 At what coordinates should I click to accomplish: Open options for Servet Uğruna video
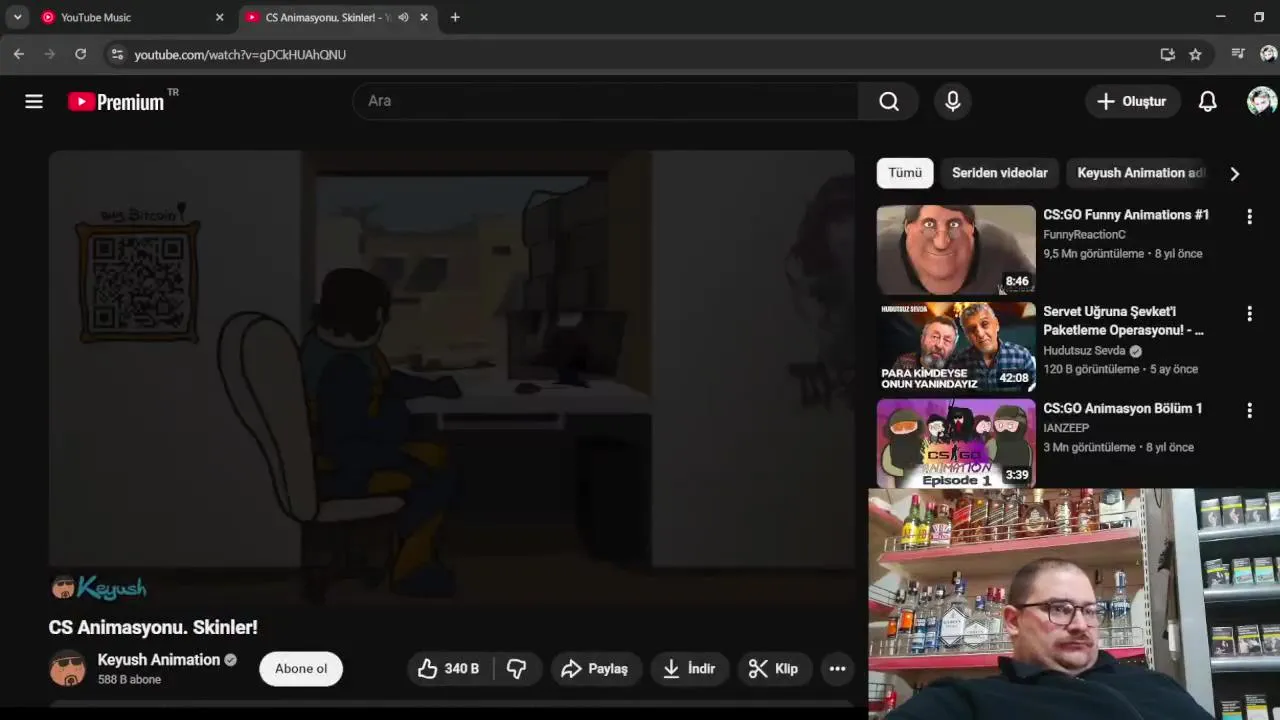pyautogui.click(x=1249, y=313)
